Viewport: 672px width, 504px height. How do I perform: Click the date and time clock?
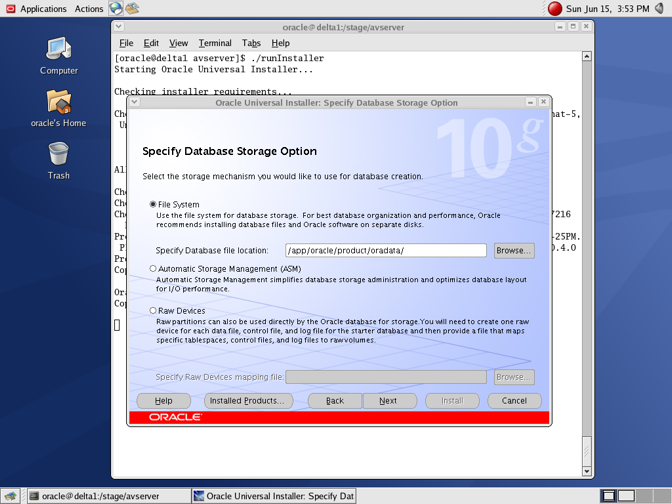click(607, 9)
